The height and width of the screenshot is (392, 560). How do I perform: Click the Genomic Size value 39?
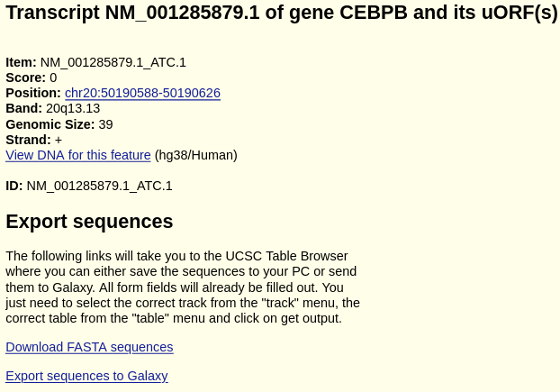pyautogui.click(x=106, y=125)
